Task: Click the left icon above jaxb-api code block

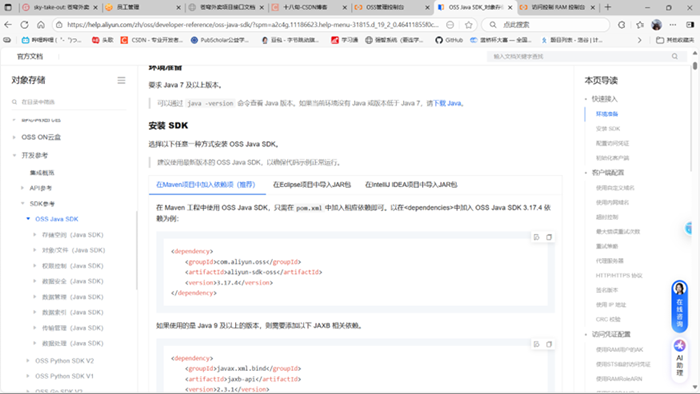Action: pos(537,344)
